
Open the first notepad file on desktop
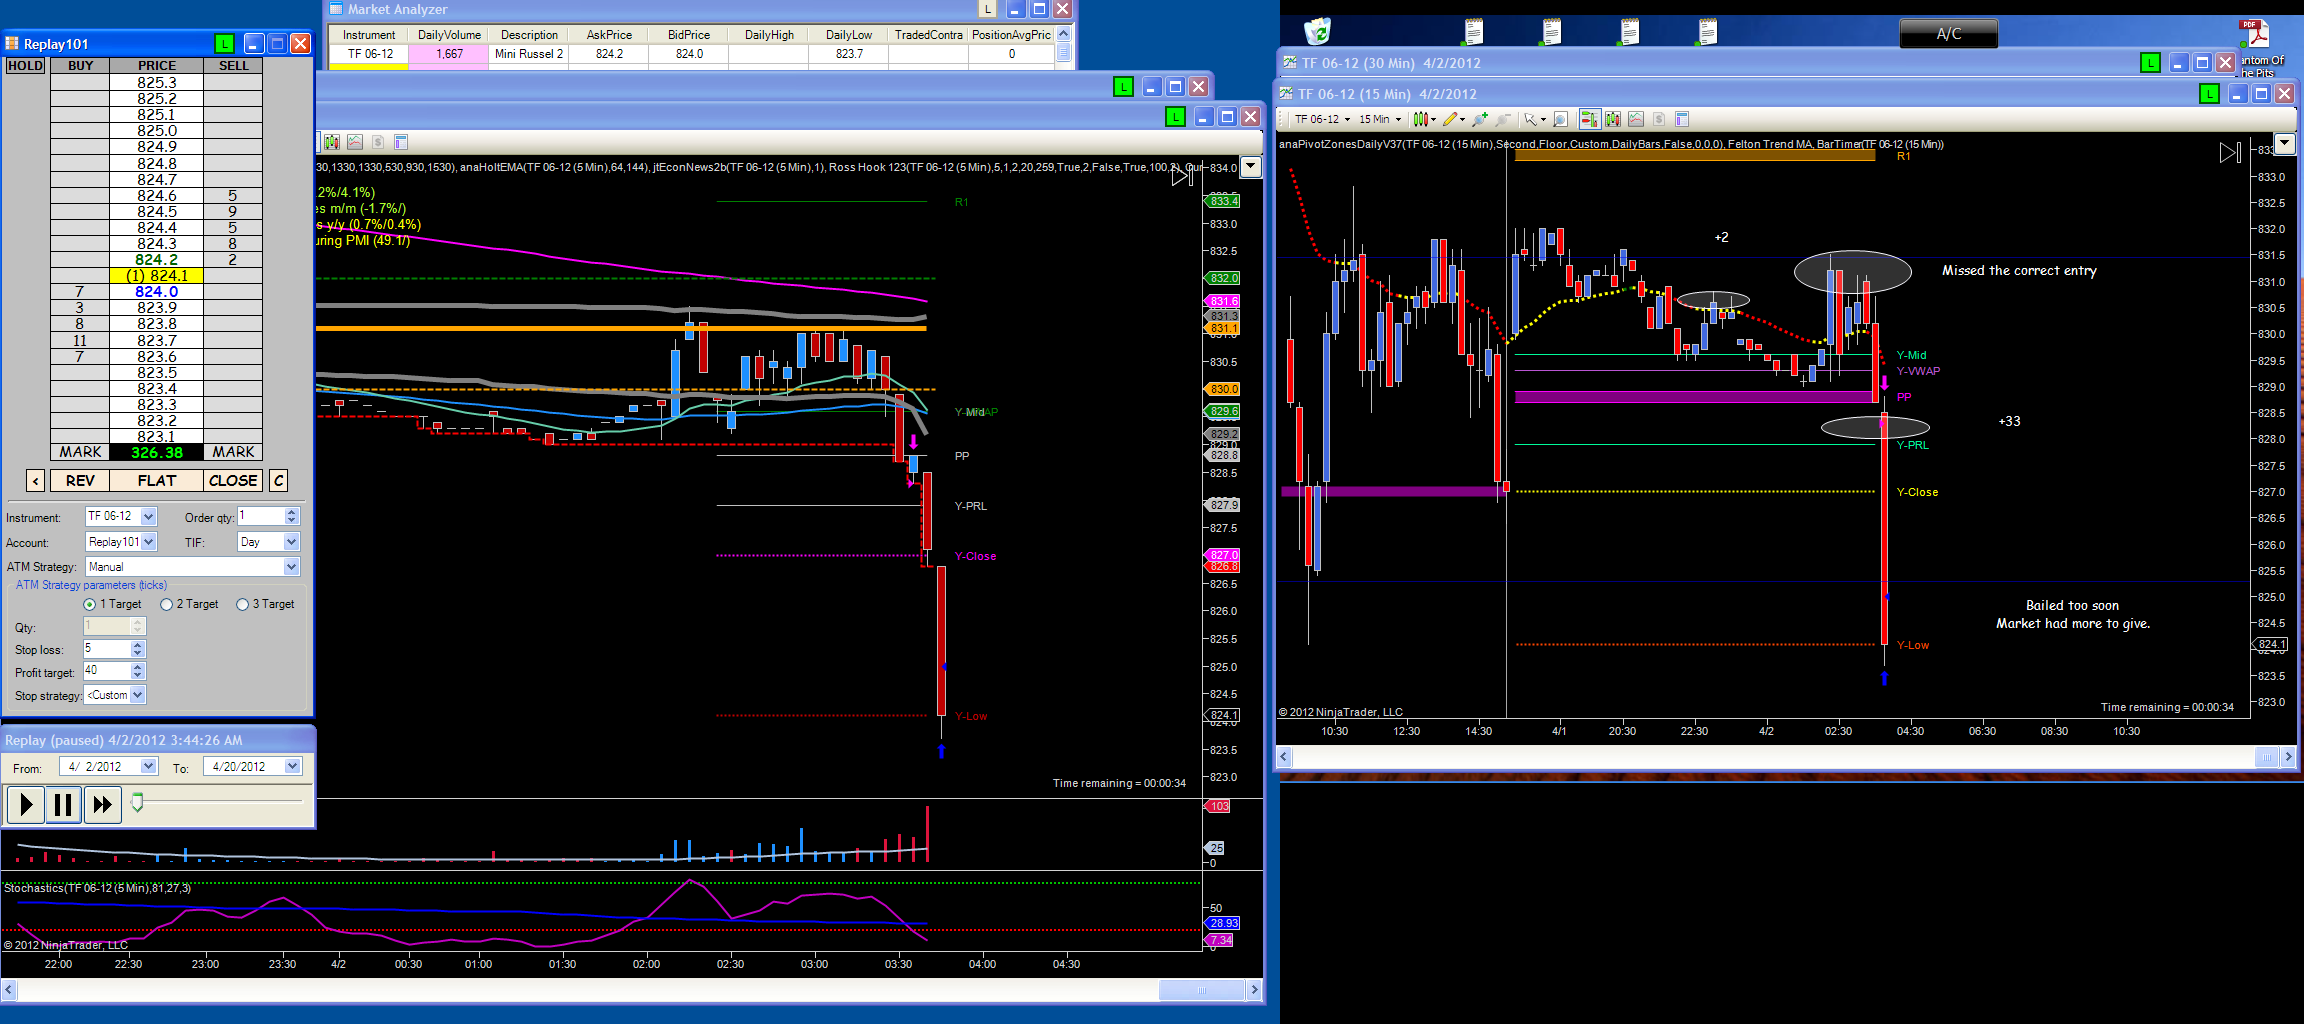[x=1474, y=32]
